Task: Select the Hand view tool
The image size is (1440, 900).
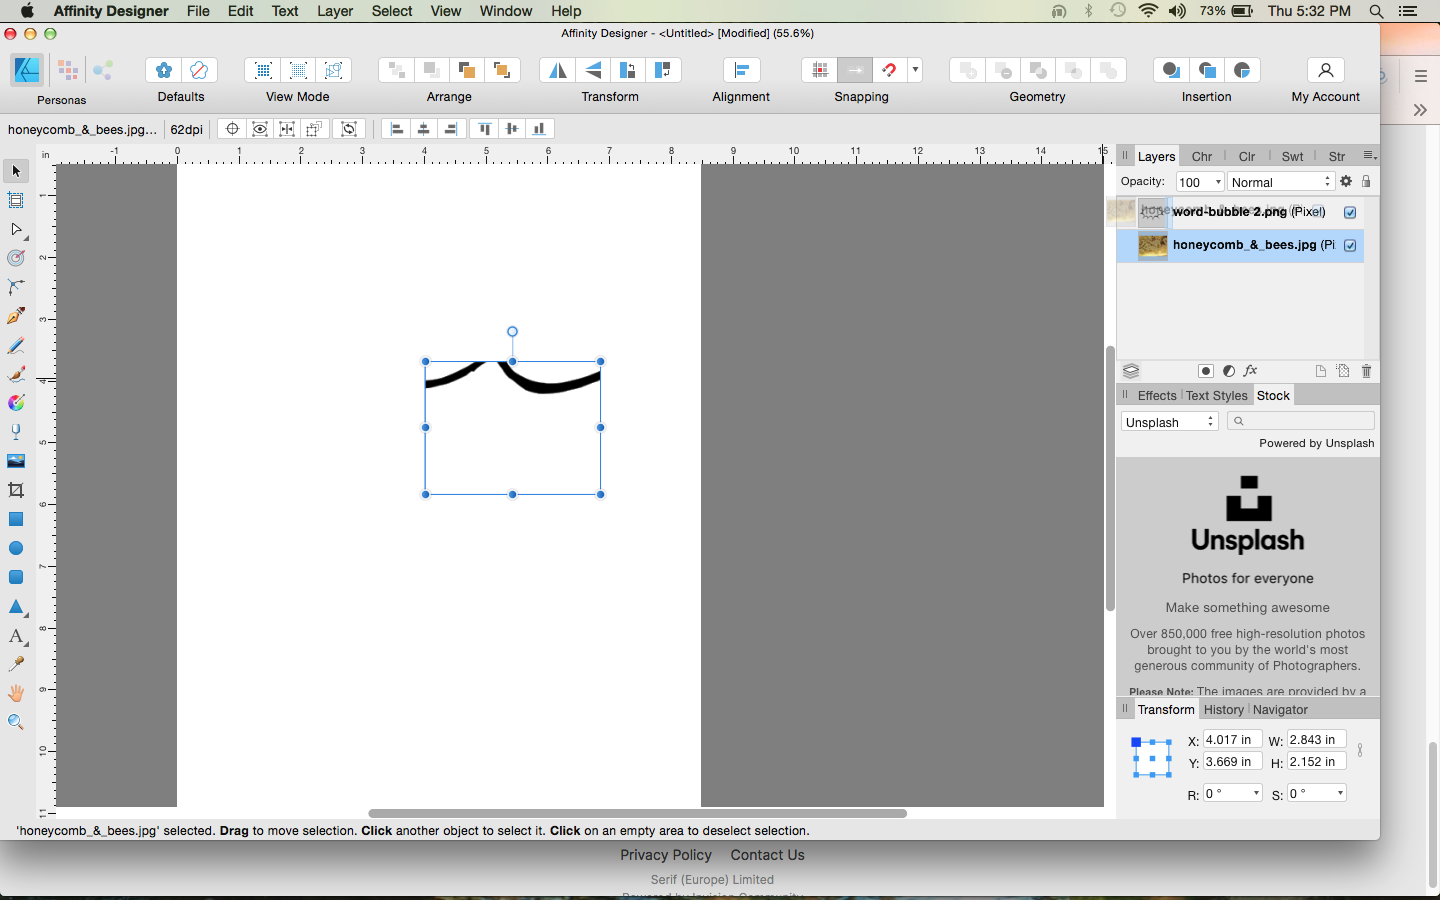Action: click(16, 693)
